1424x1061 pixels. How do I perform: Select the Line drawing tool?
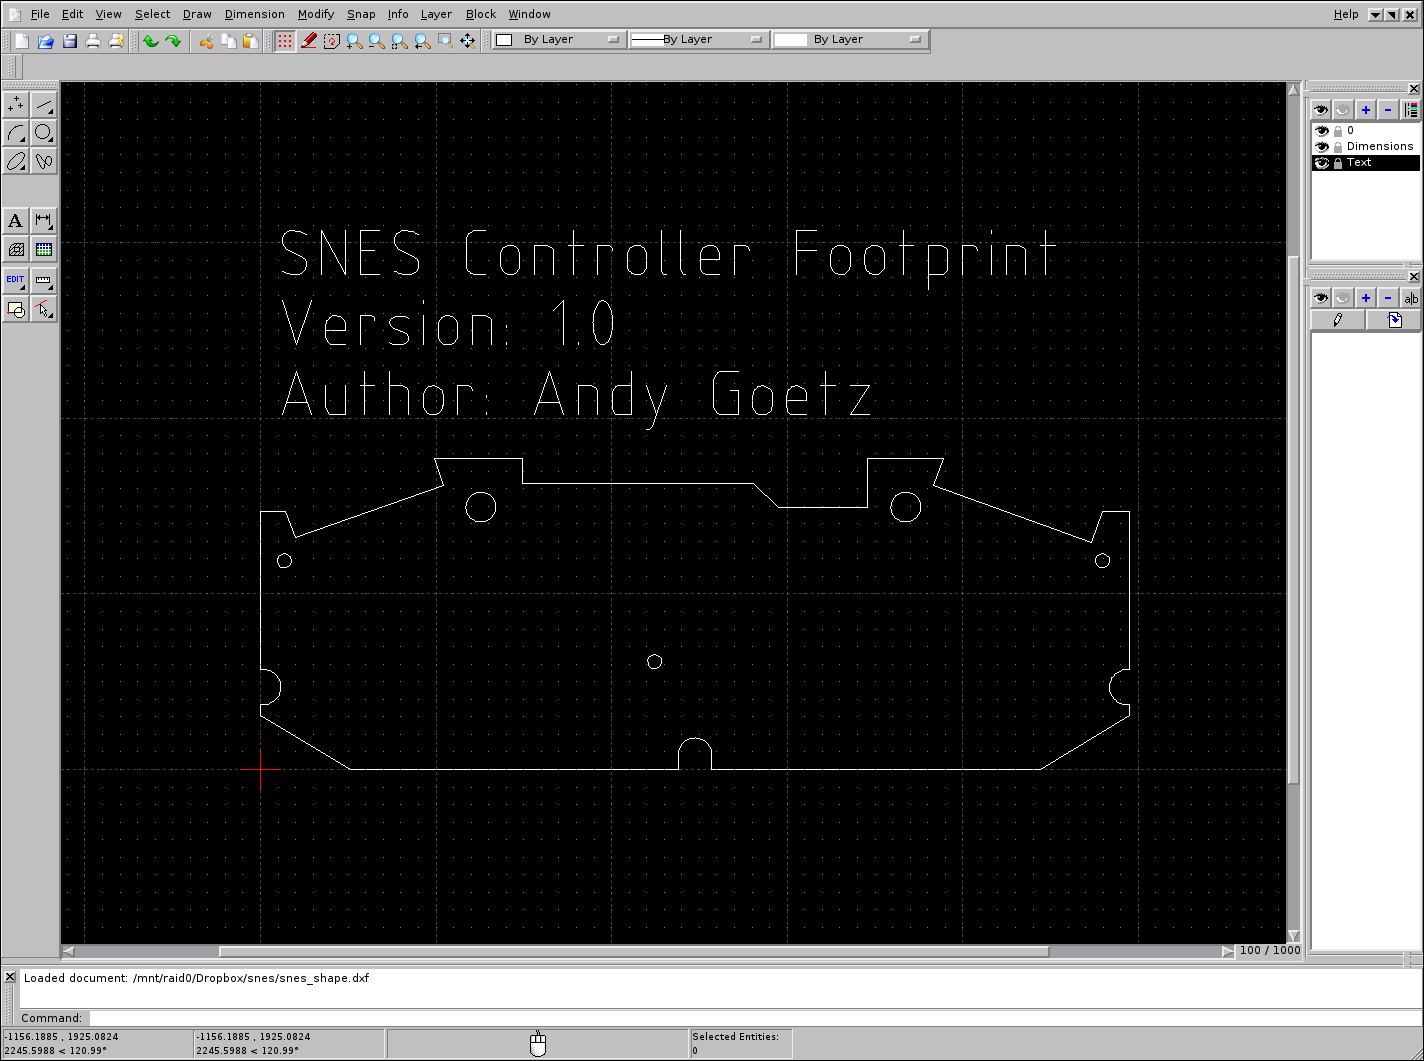coord(43,104)
